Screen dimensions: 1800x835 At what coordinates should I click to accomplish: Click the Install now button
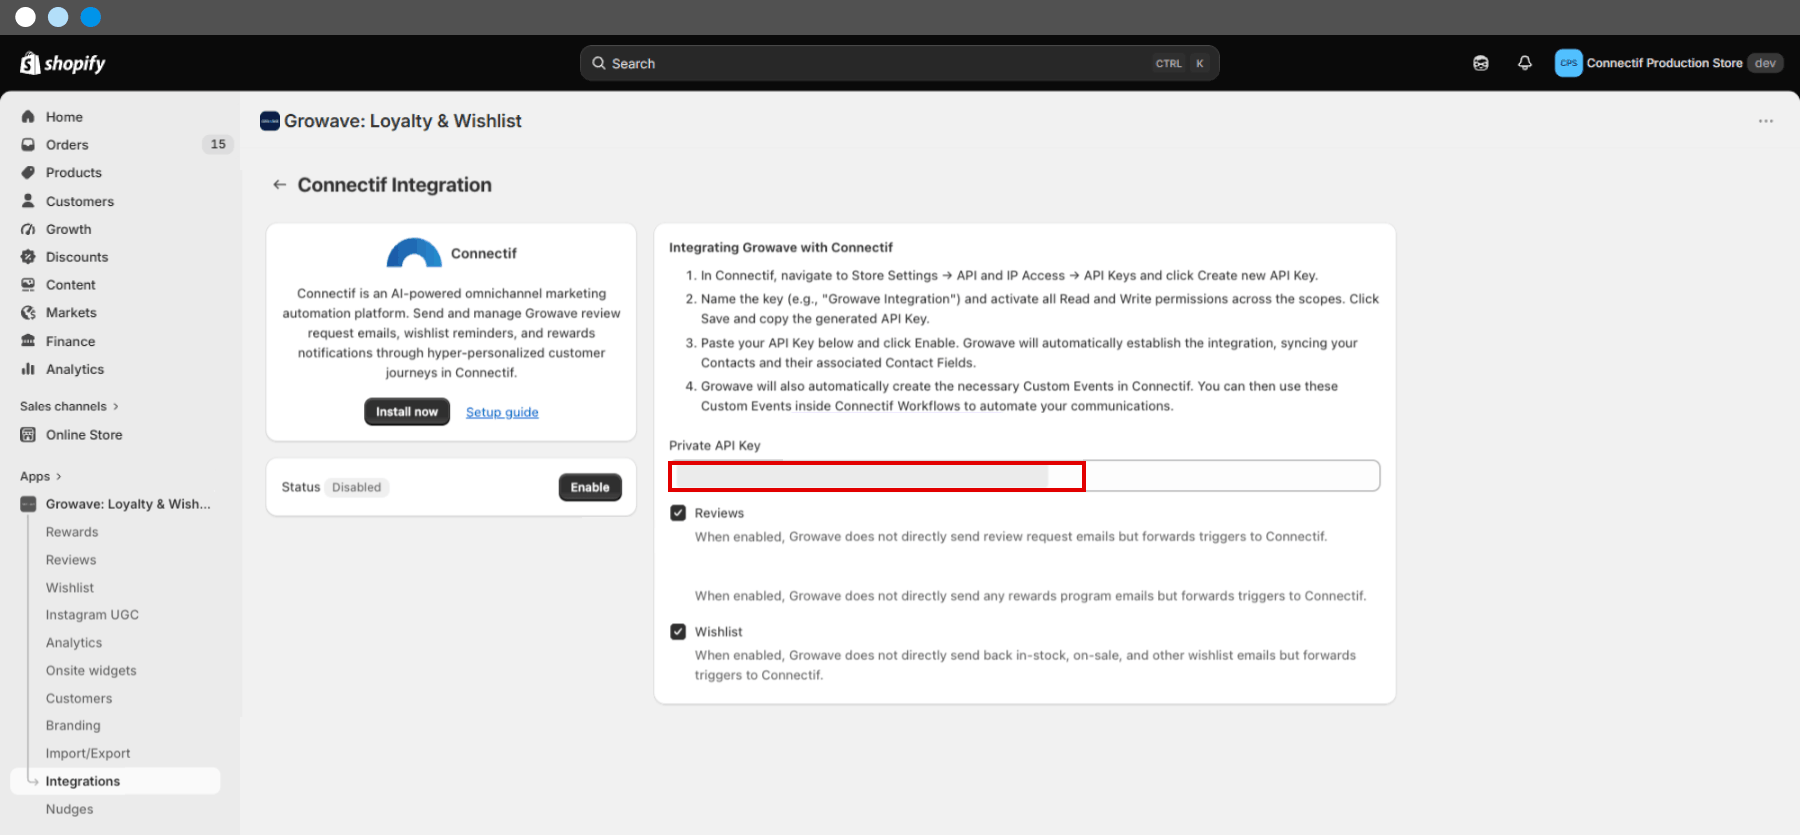407,412
